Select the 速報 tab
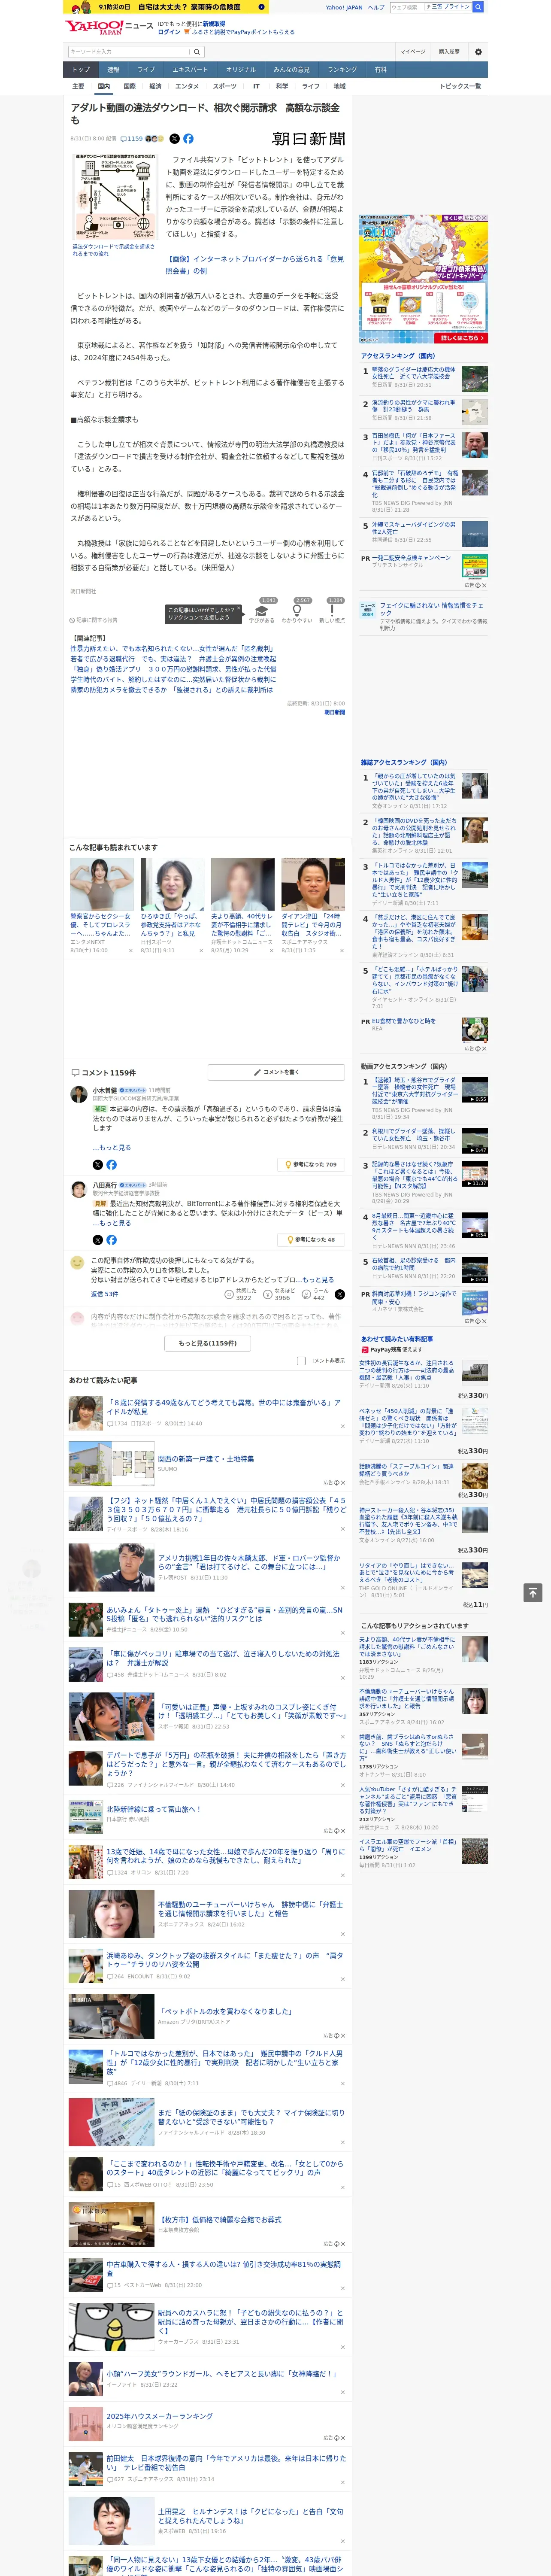The image size is (551, 2576). [113, 70]
